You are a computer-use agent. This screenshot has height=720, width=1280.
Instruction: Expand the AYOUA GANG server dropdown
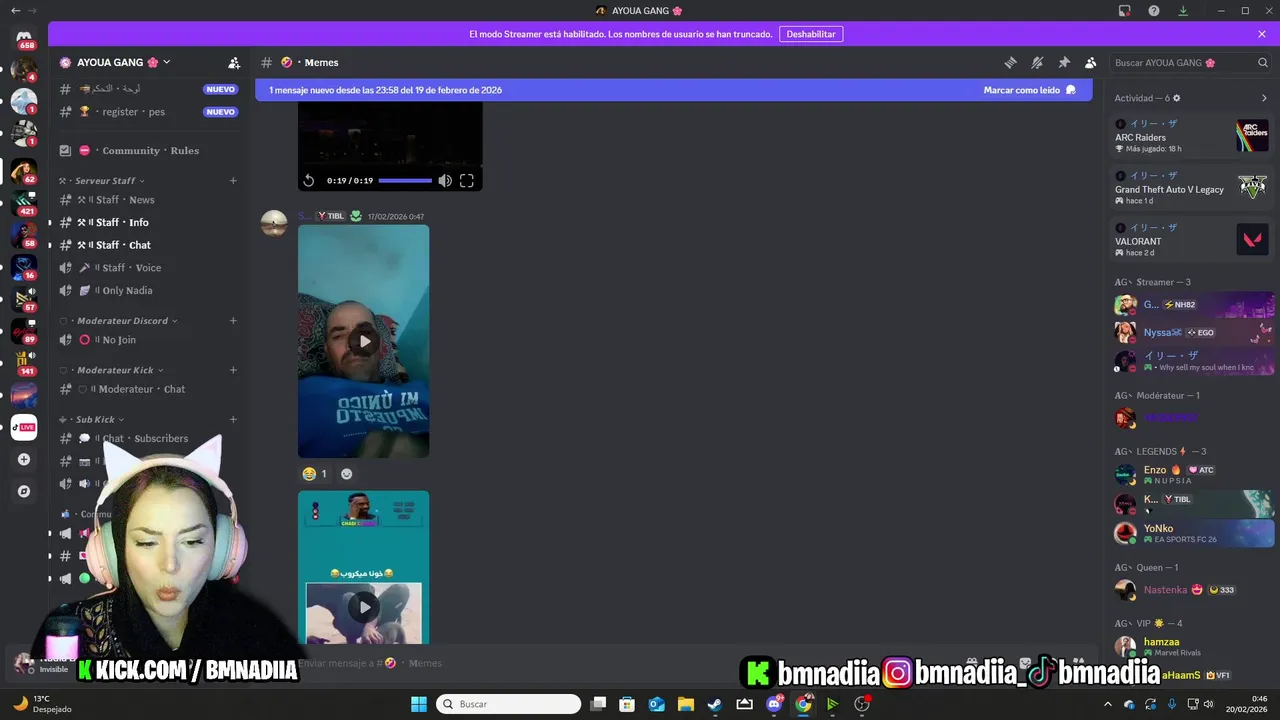(166, 62)
